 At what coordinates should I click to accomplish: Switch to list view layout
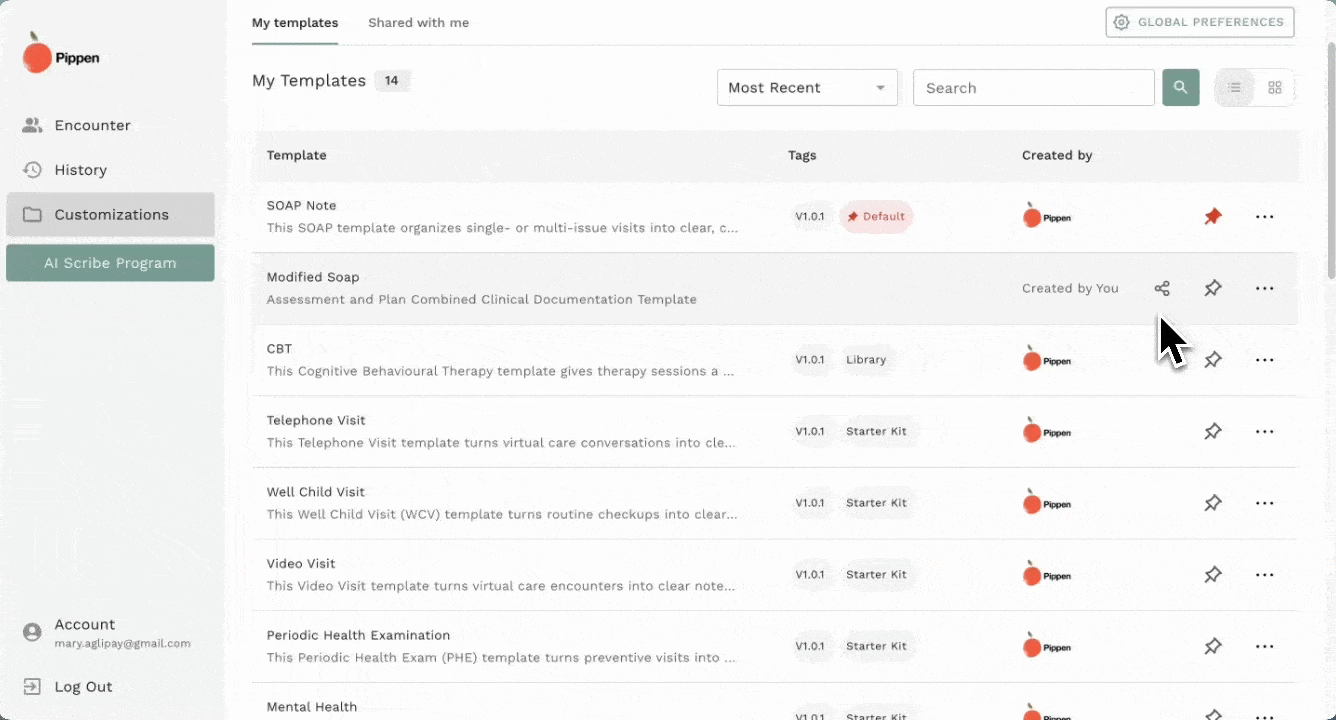tap(1235, 88)
